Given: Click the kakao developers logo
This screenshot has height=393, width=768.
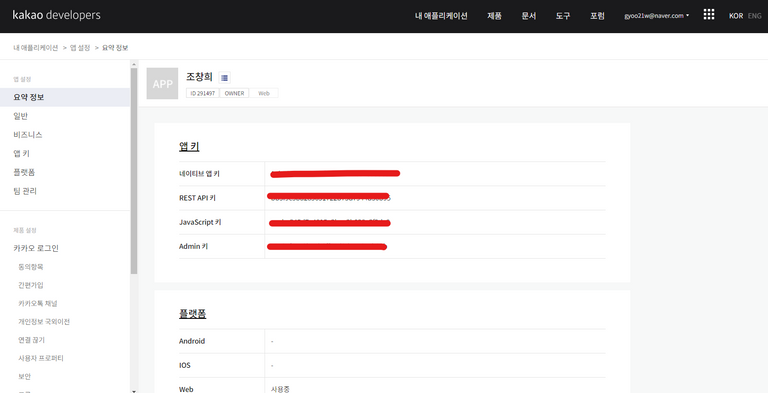Looking at the screenshot, I should click(x=56, y=15).
